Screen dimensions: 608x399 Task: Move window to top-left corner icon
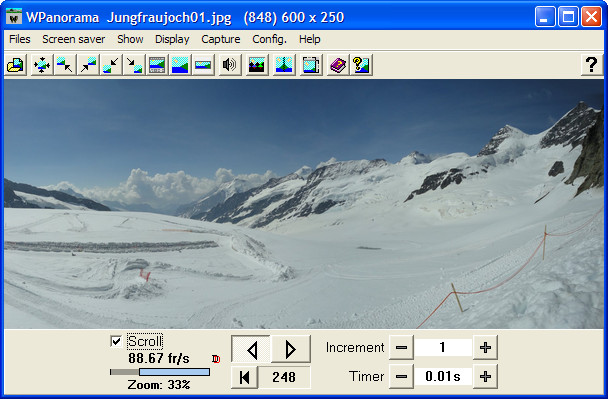coord(65,65)
